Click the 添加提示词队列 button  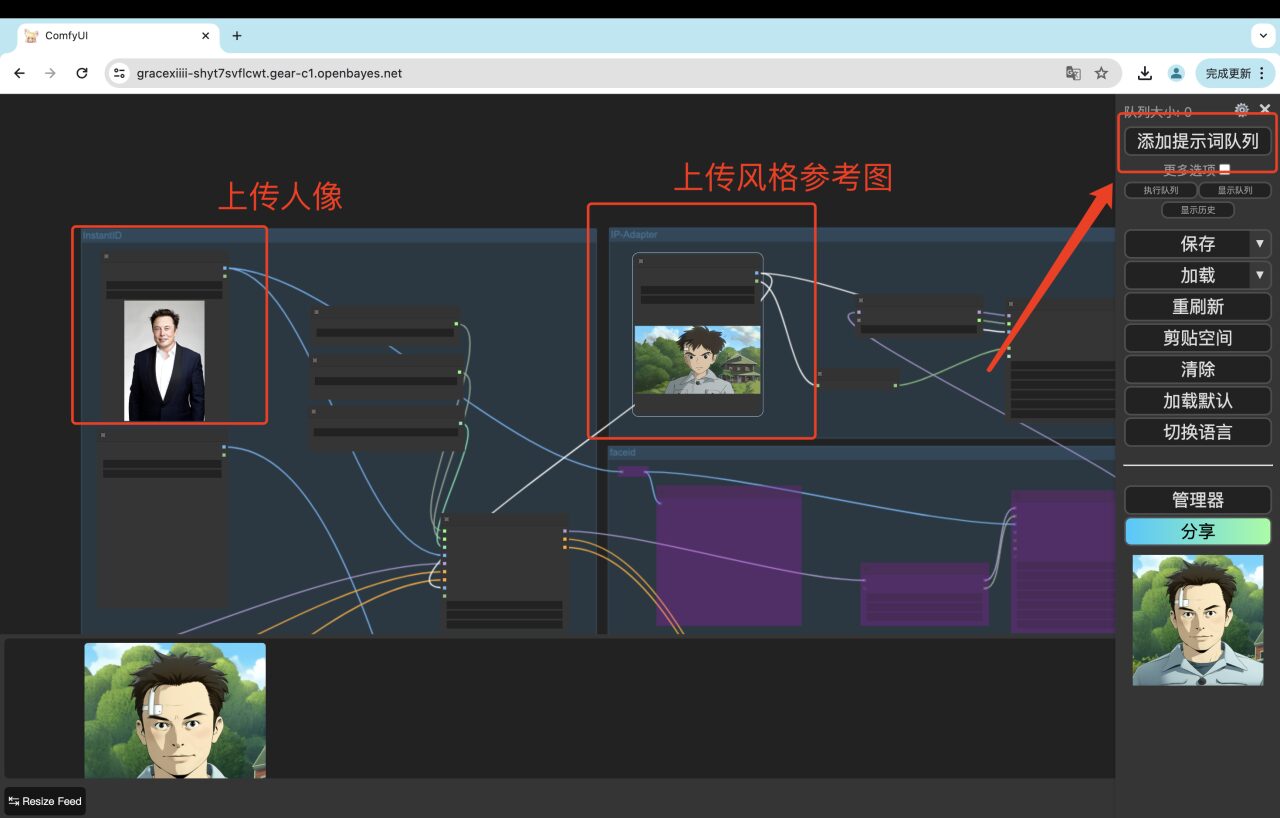(1197, 142)
